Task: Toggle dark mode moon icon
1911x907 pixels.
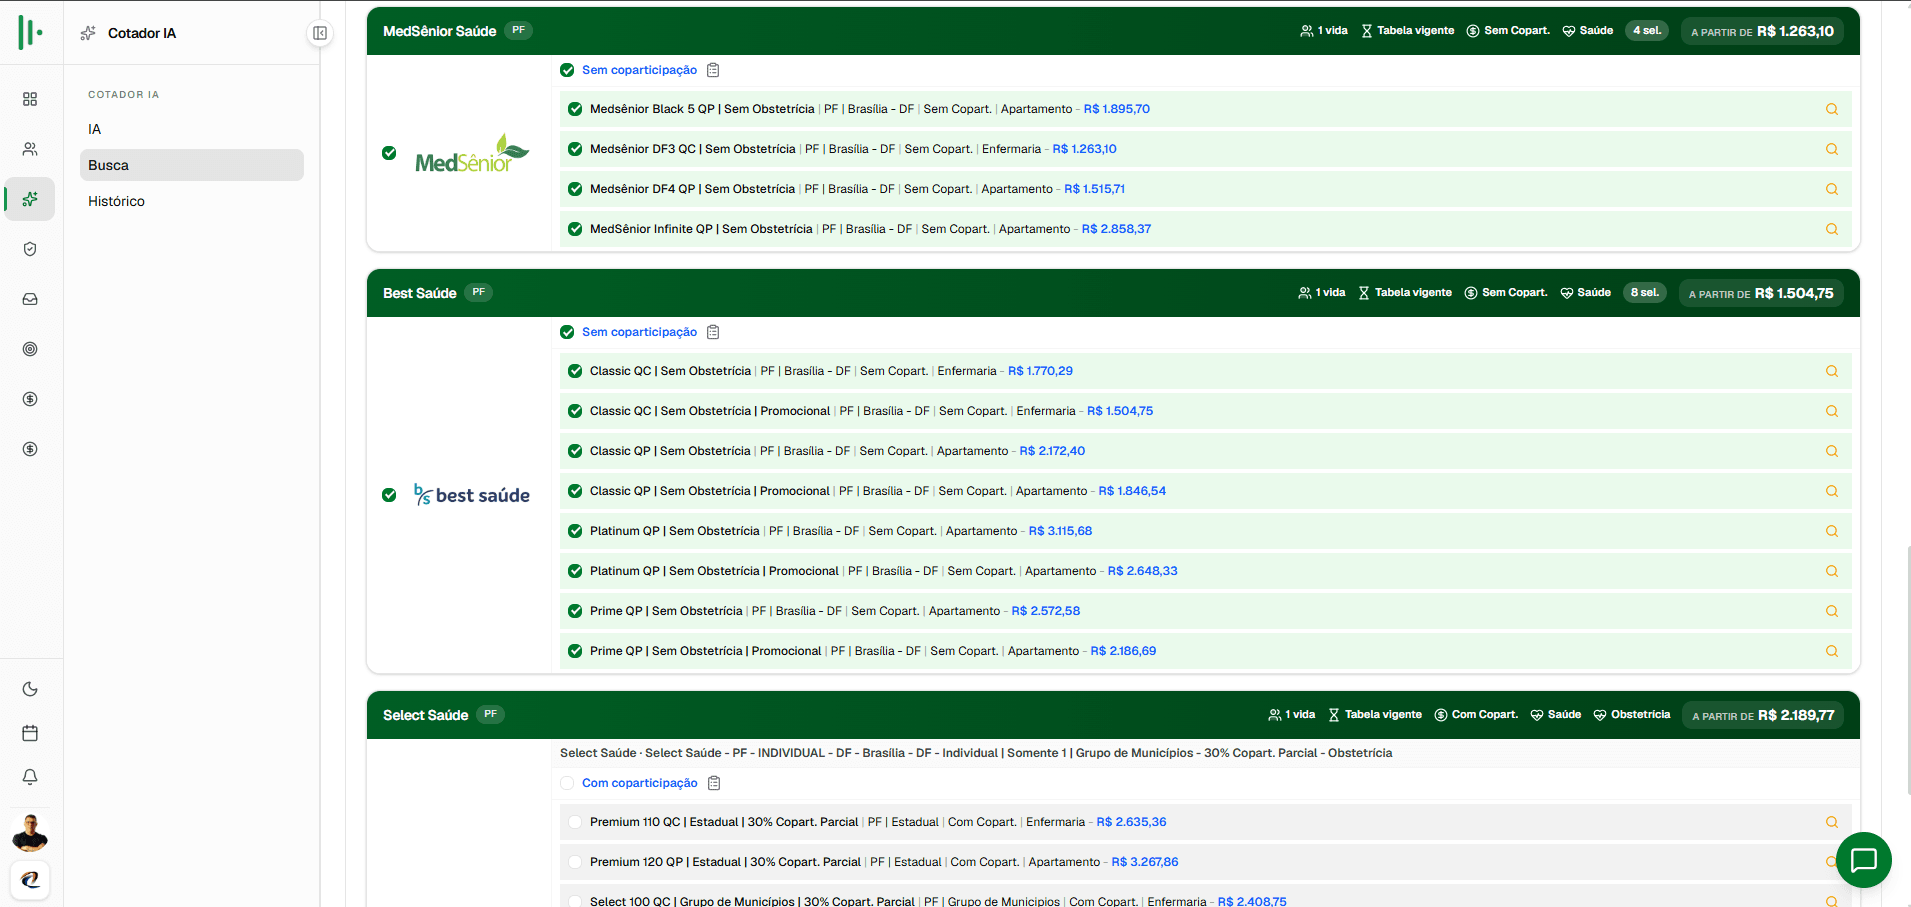Action: point(30,689)
